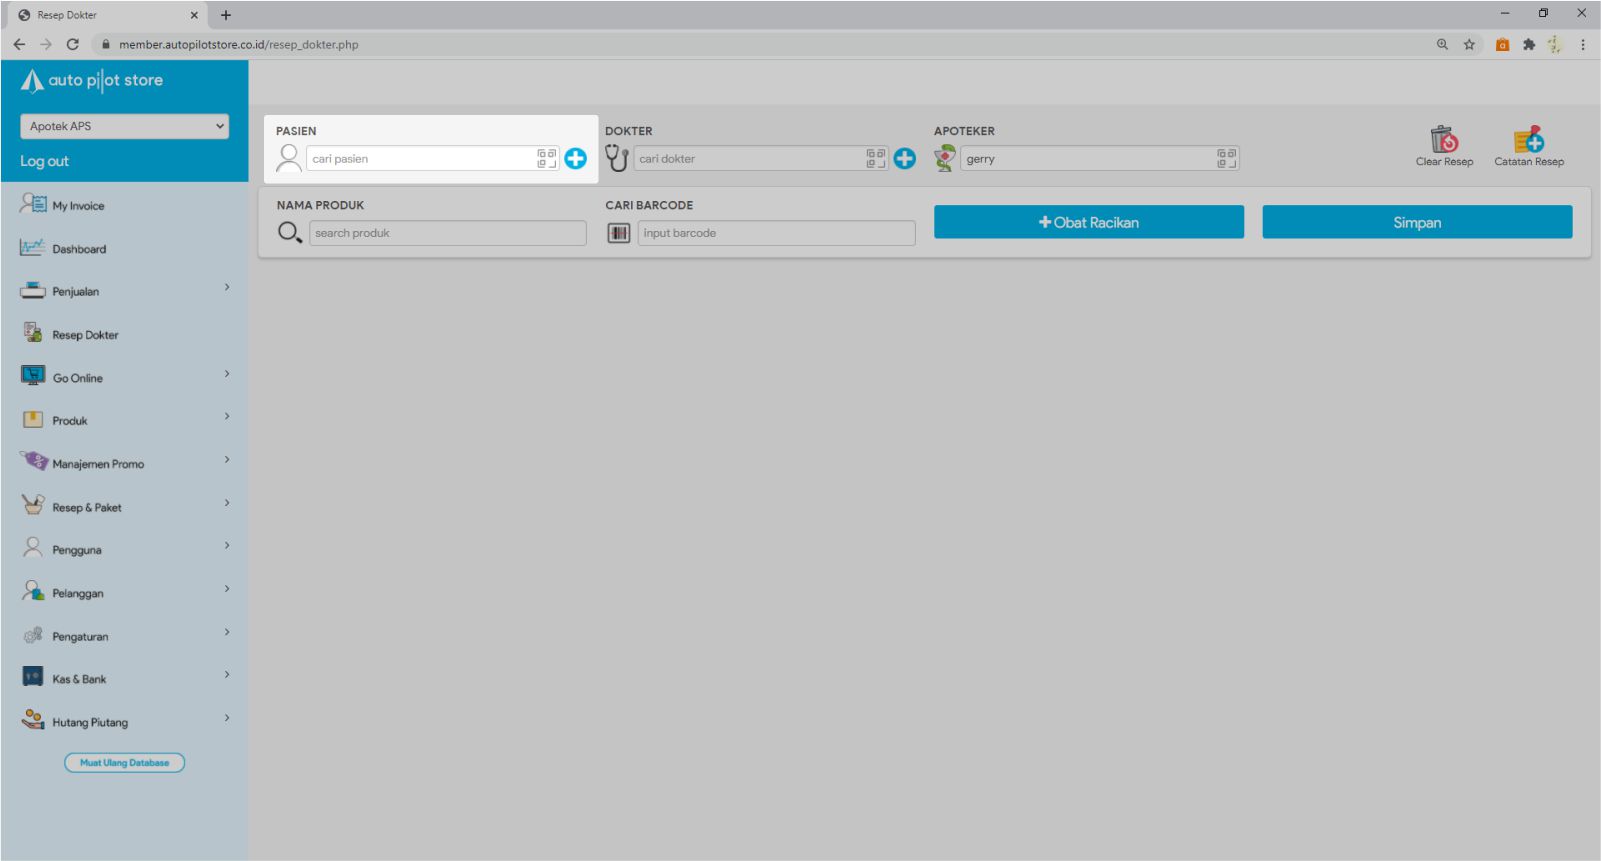Image resolution: width=1601 pixels, height=861 pixels.
Task: Go to Dashboard in sidebar
Action: point(79,249)
